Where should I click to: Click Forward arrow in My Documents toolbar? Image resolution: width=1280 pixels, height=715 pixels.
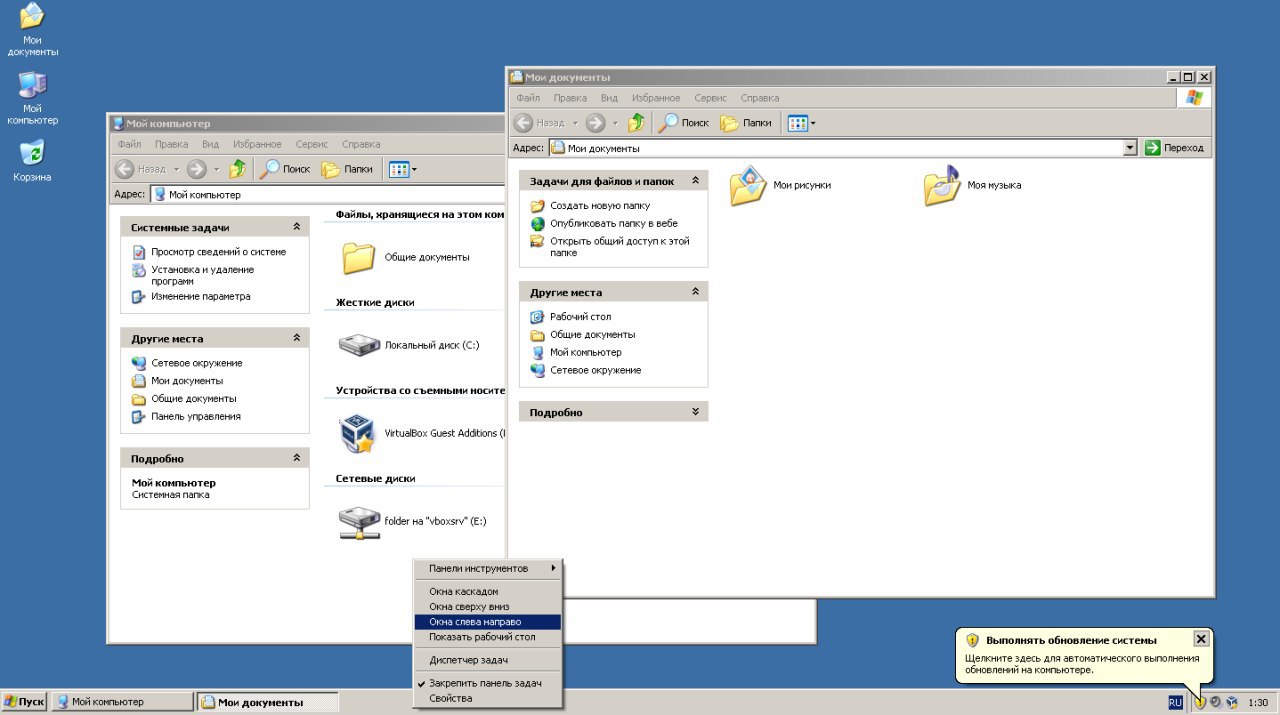pos(596,123)
